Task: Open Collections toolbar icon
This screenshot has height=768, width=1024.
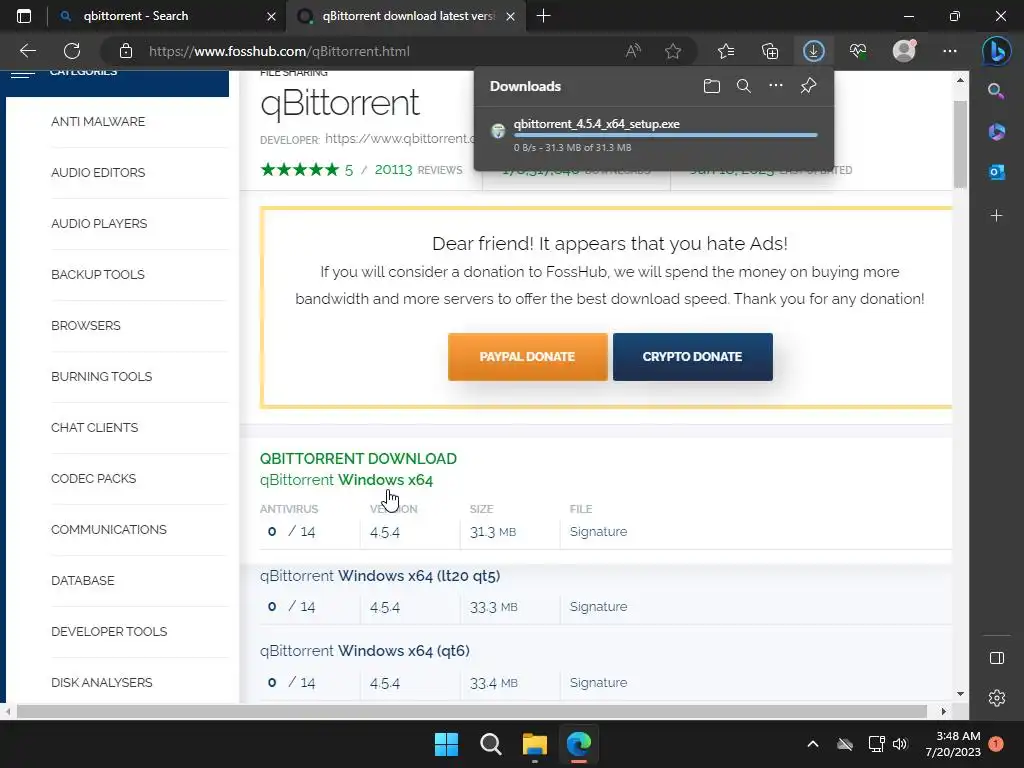Action: click(770, 51)
